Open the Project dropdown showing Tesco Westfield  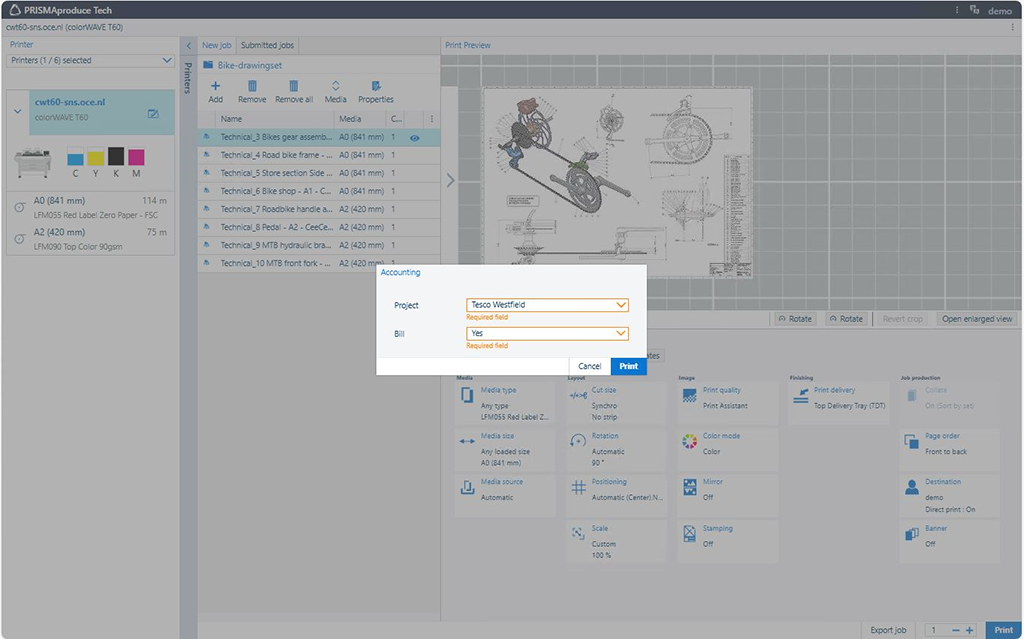tap(547, 305)
